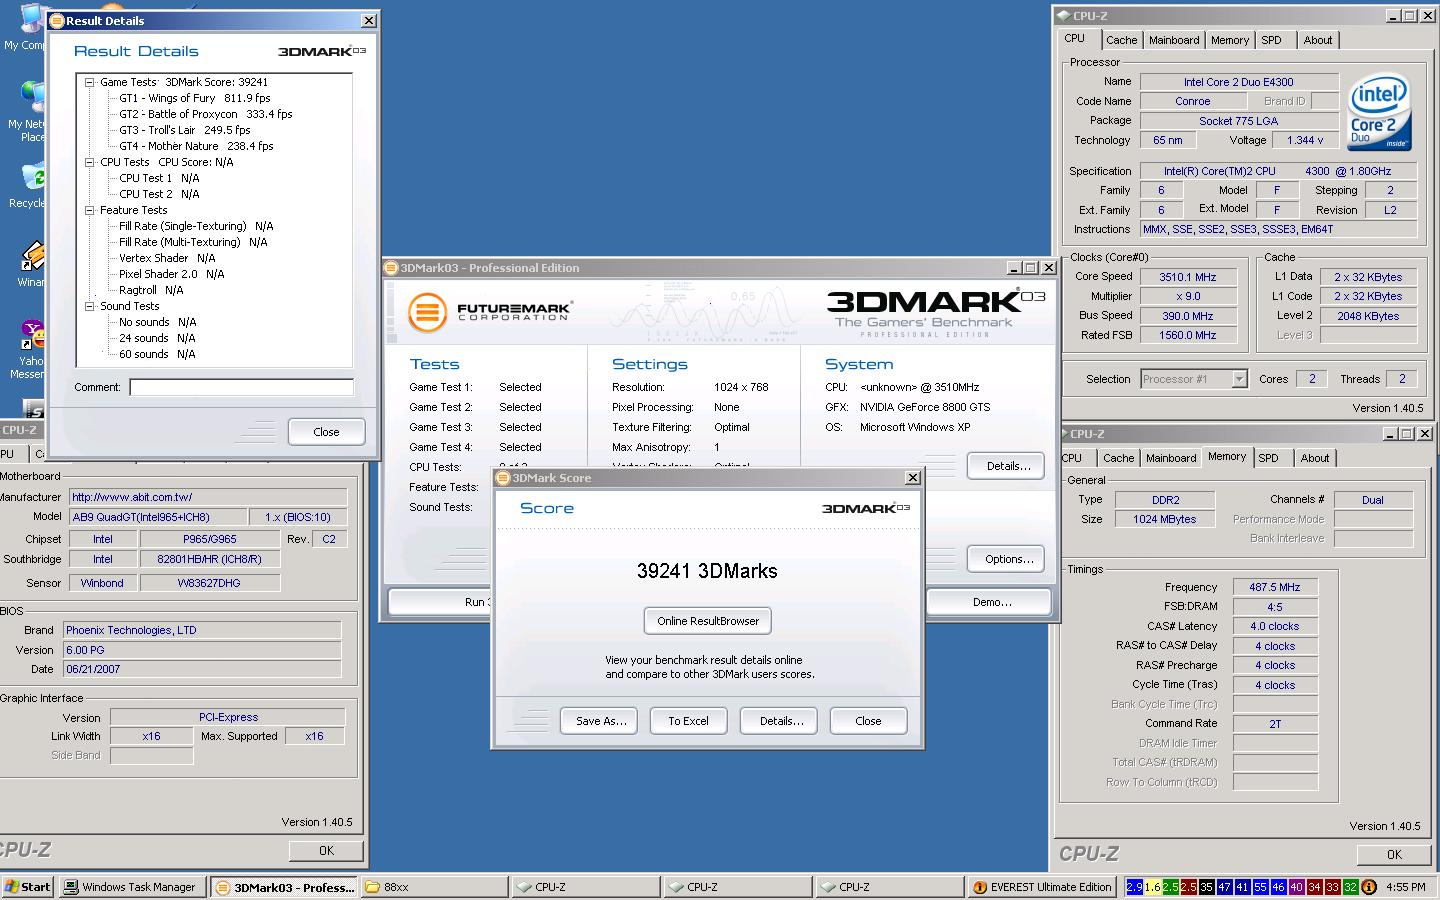This screenshot has width=1440, height=900.
Task: Click the purple 40 tray sensor reading
Action: point(1296,887)
